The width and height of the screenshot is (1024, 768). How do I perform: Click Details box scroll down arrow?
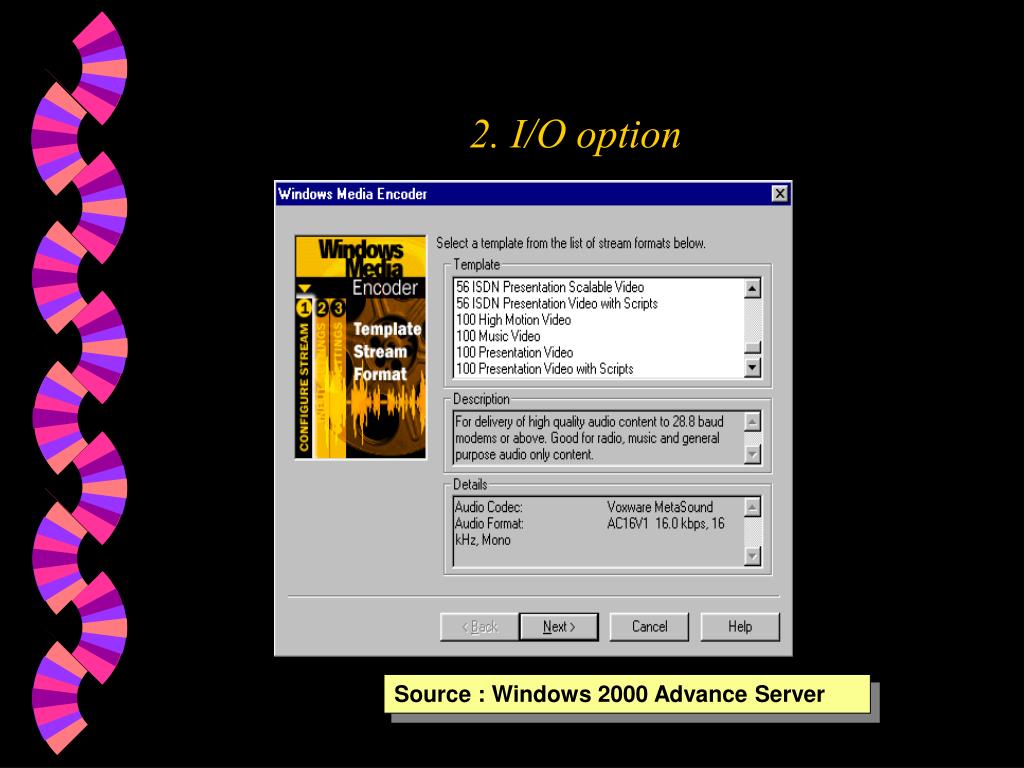click(752, 556)
